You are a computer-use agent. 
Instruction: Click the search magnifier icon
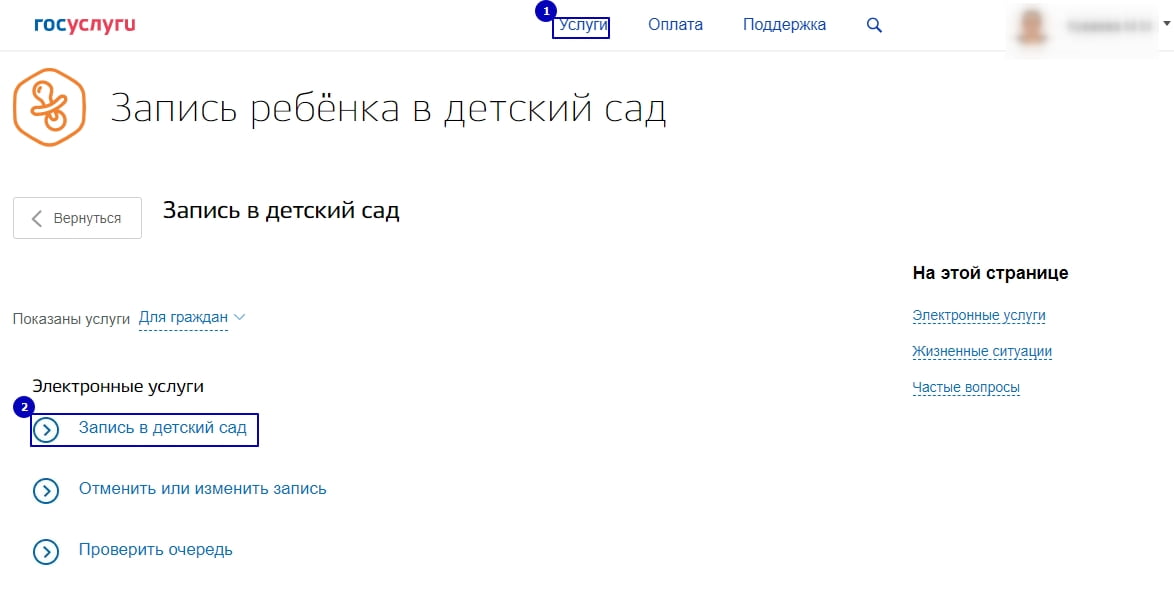(874, 26)
